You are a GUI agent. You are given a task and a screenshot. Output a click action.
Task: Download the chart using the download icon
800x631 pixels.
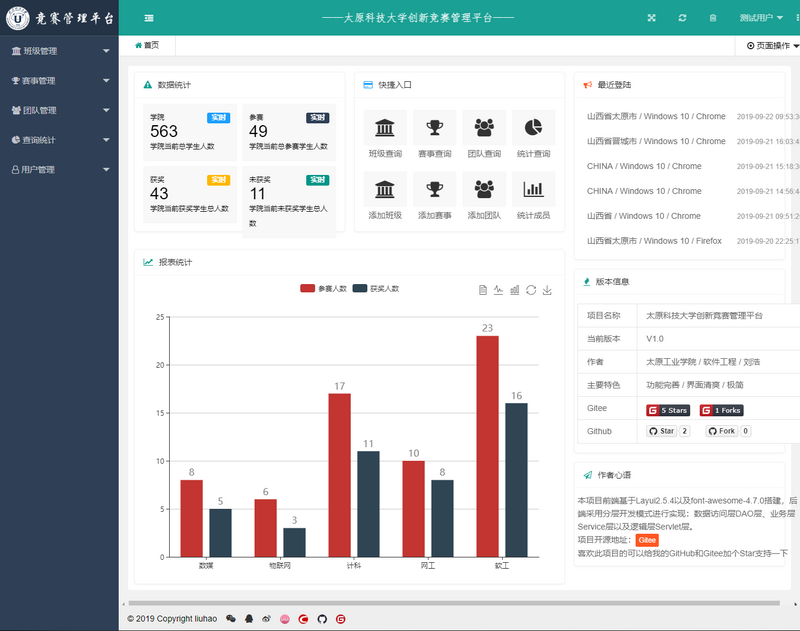click(547, 290)
